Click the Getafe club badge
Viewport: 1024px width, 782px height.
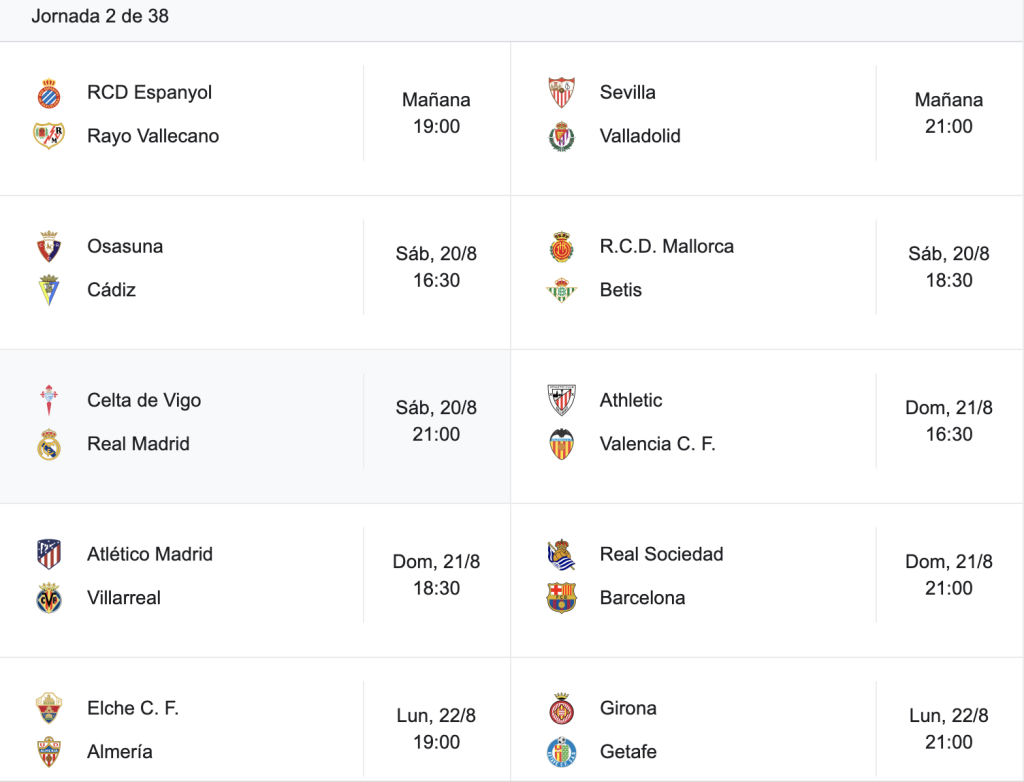[562, 752]
